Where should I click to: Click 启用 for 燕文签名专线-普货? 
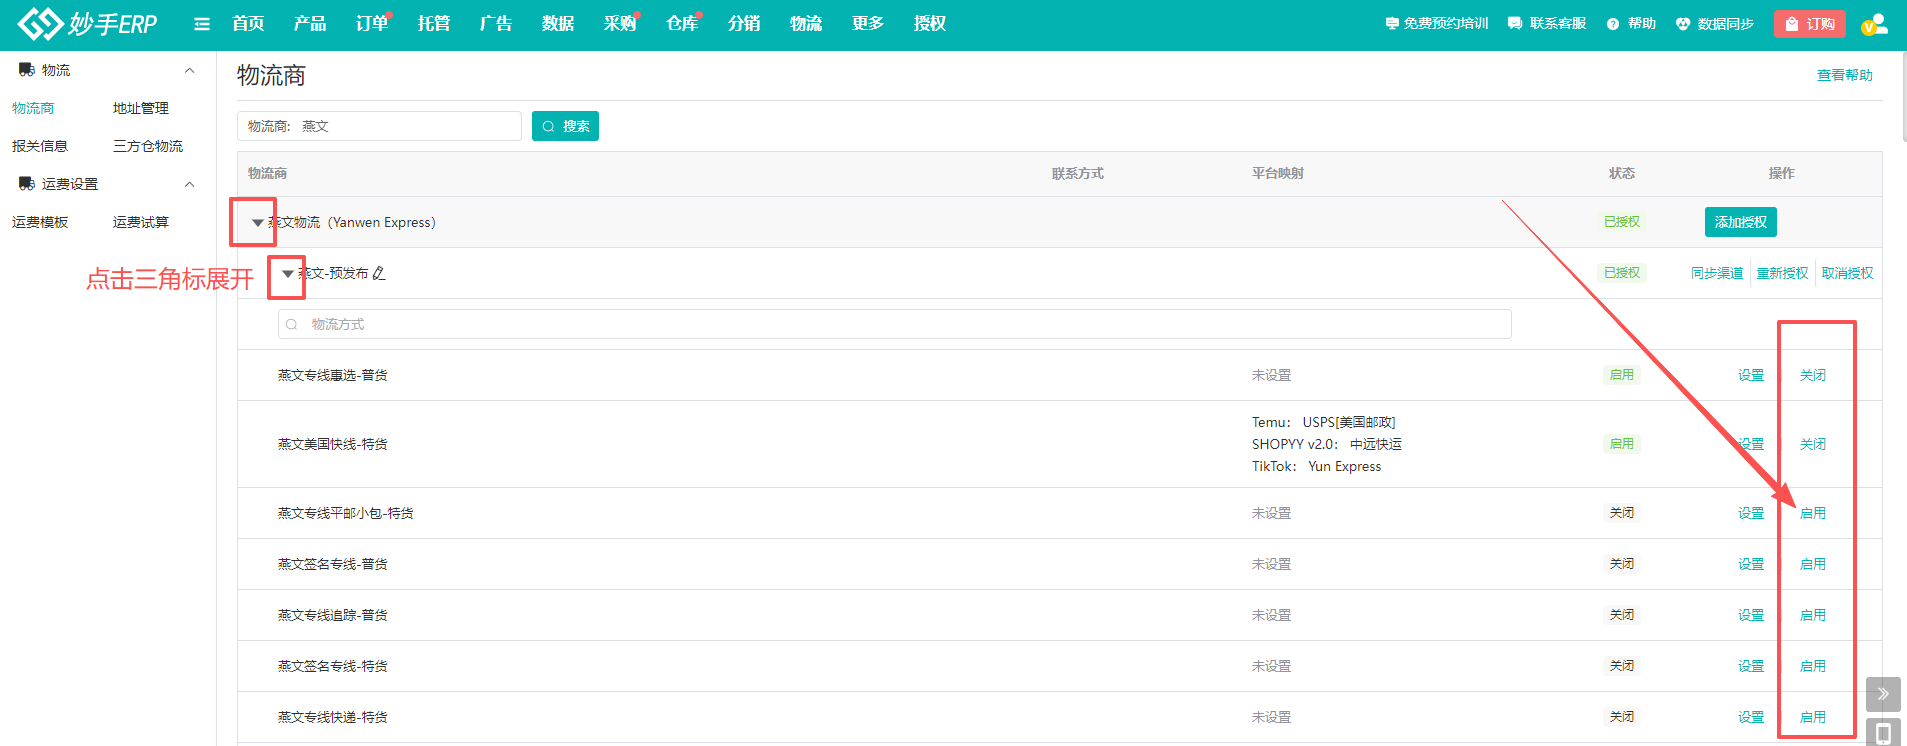click(x=1813, y=564)
